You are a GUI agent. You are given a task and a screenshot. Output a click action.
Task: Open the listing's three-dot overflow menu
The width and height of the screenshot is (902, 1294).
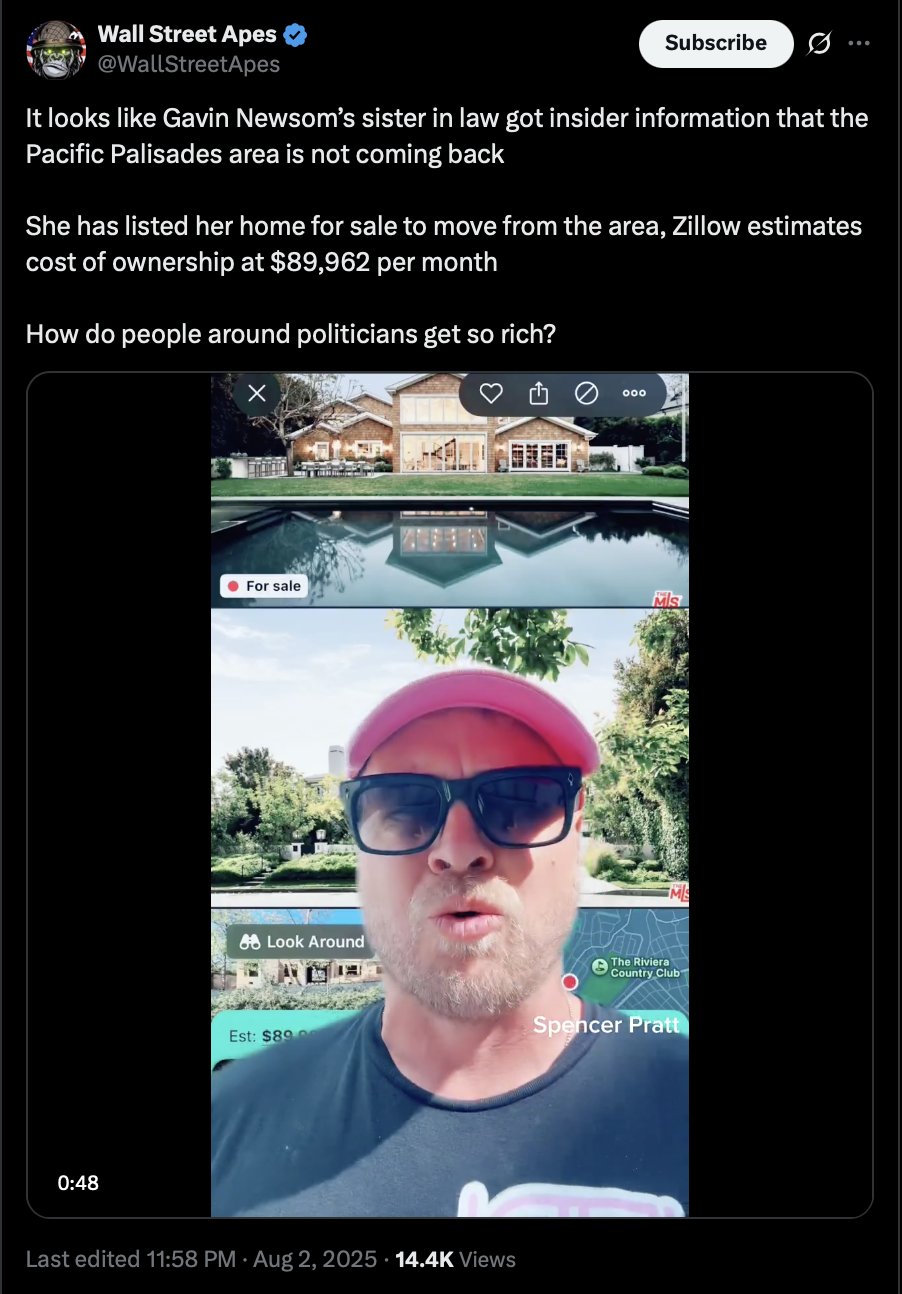point(634,393)
